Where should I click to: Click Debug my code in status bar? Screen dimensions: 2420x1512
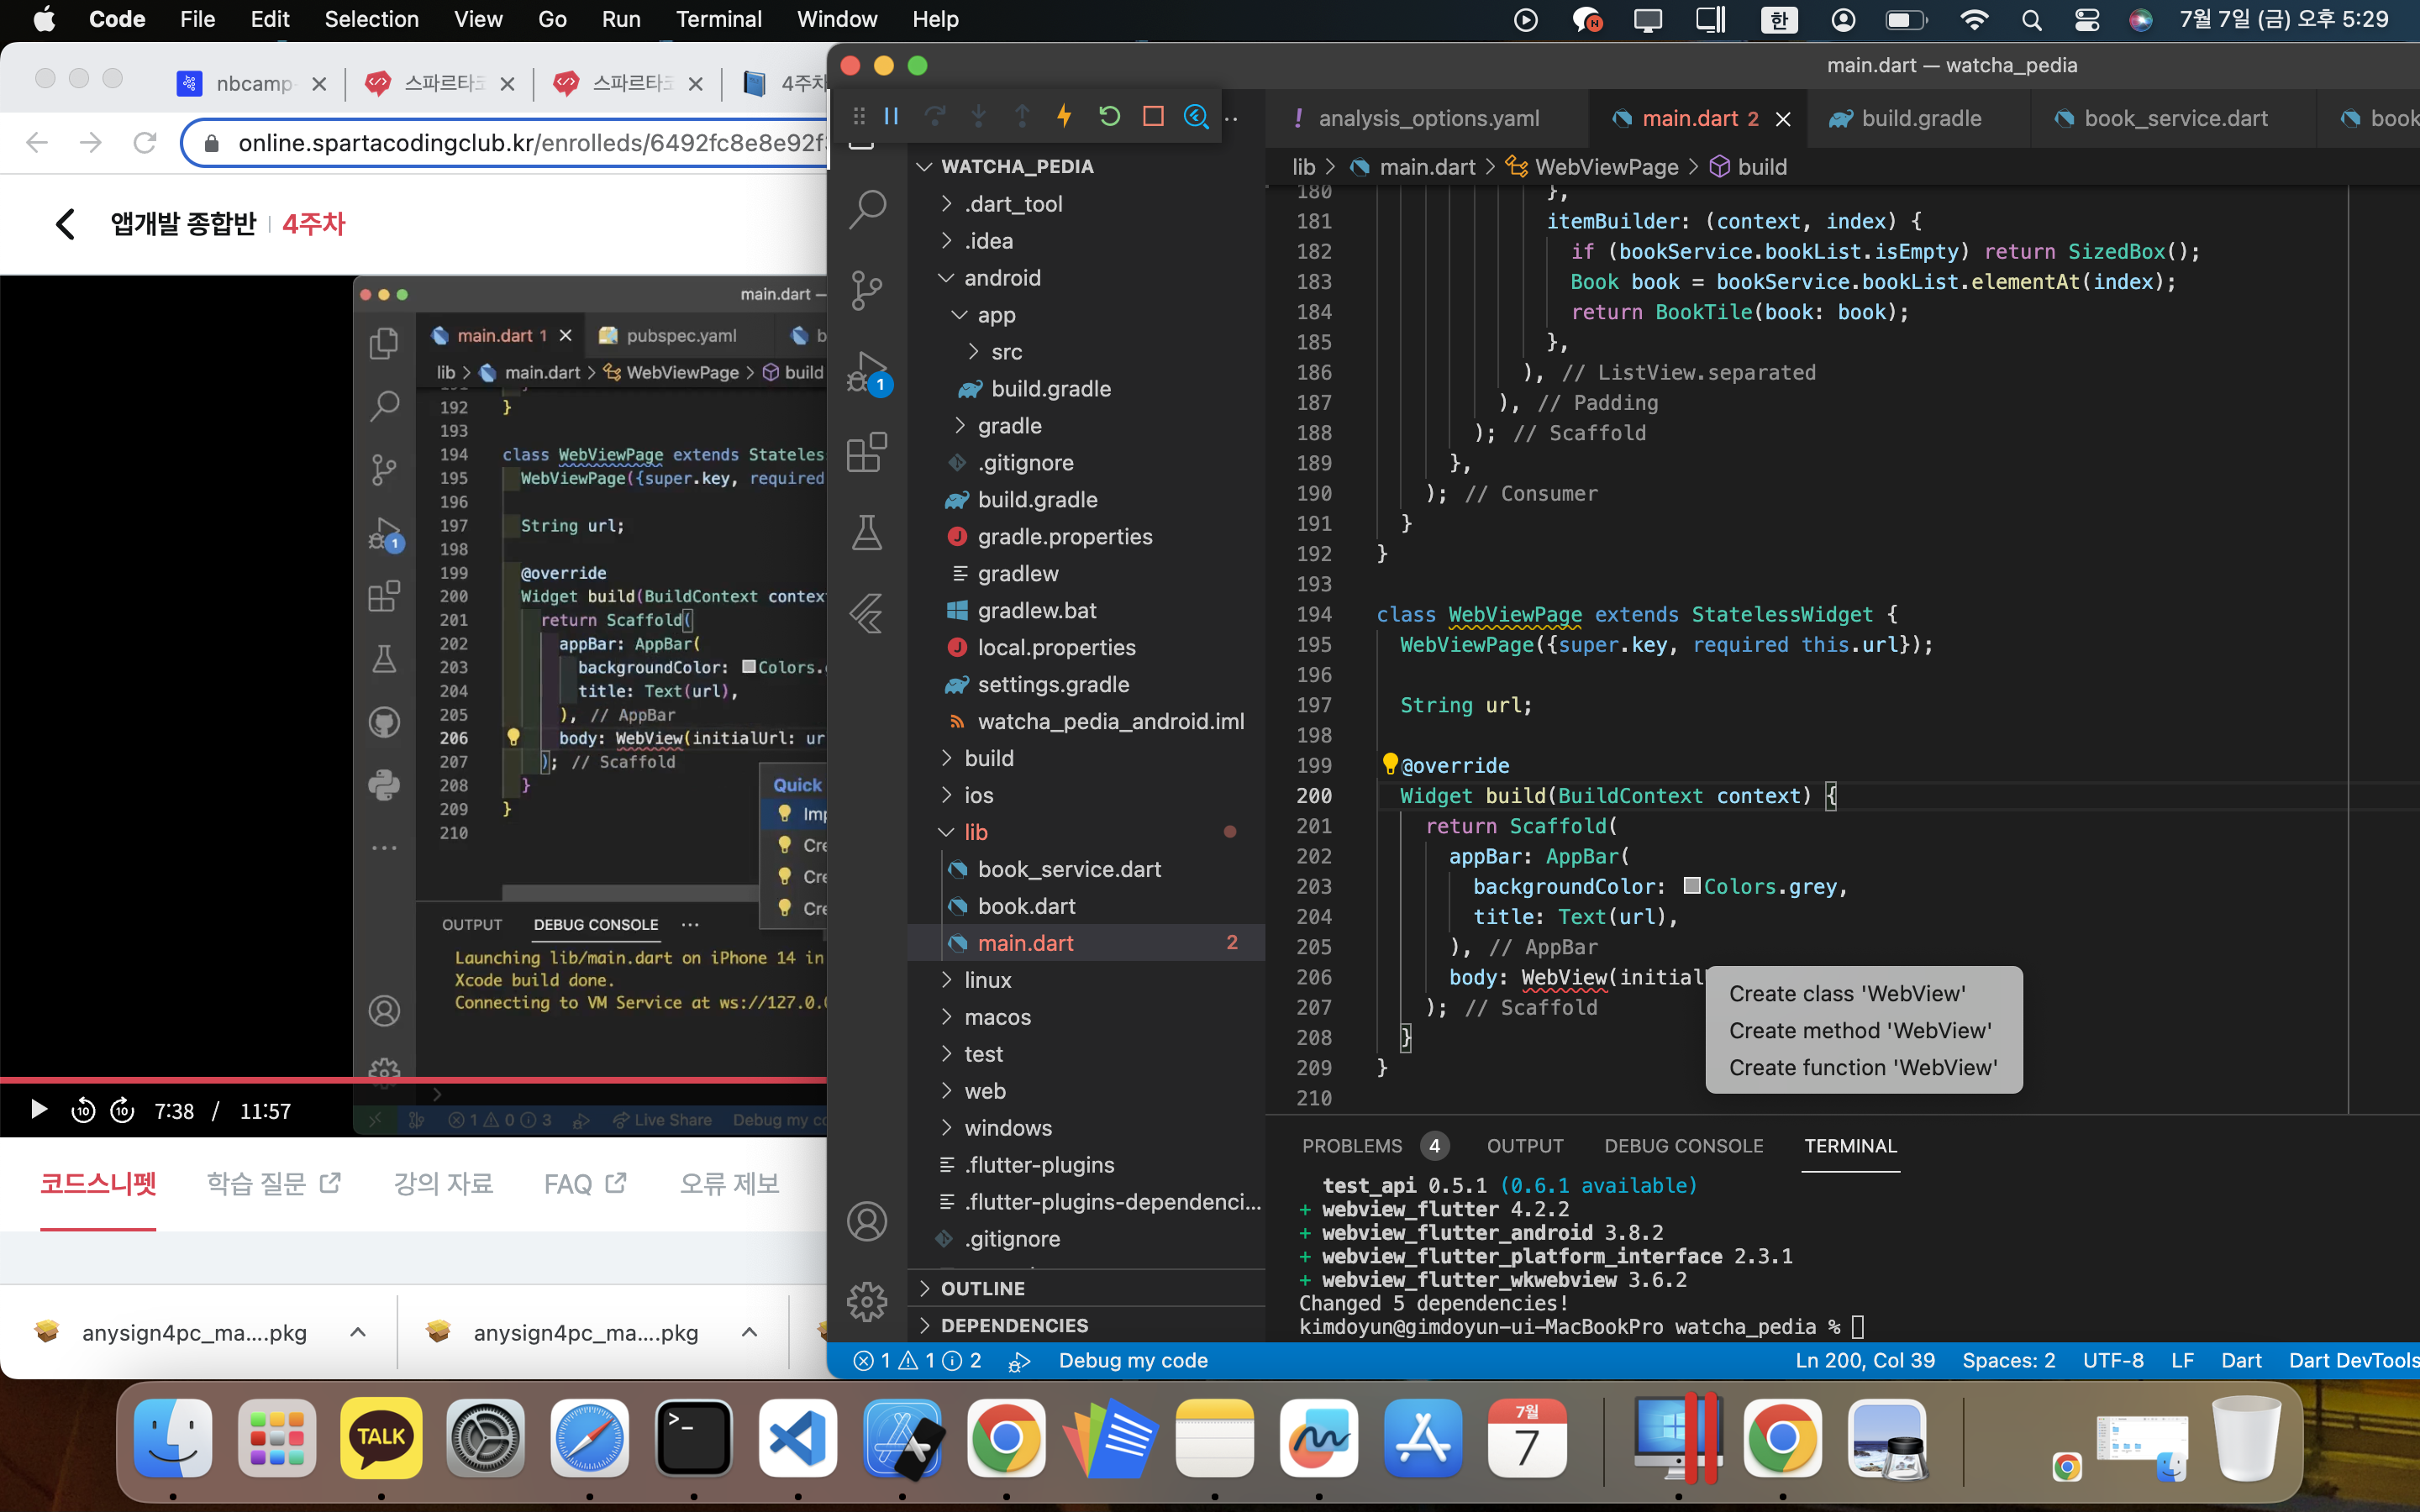click(x=1133, y=1360)
